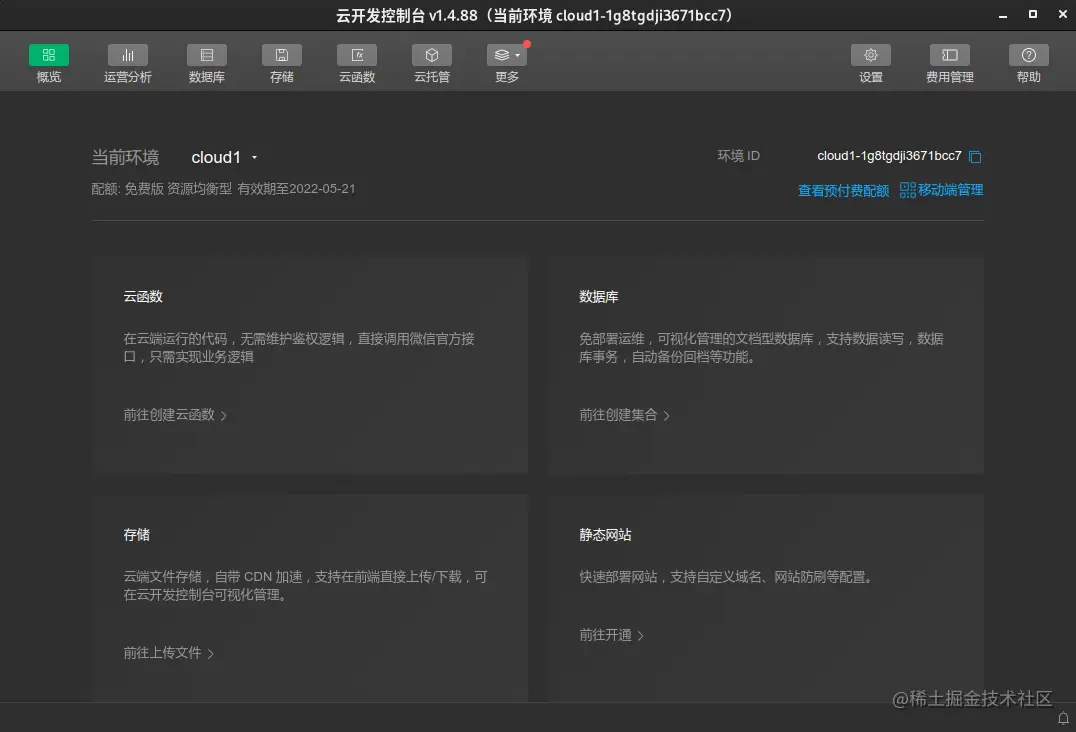Click the 当前环境 label
The image size is (1076, 732).
tap(125, 157)
